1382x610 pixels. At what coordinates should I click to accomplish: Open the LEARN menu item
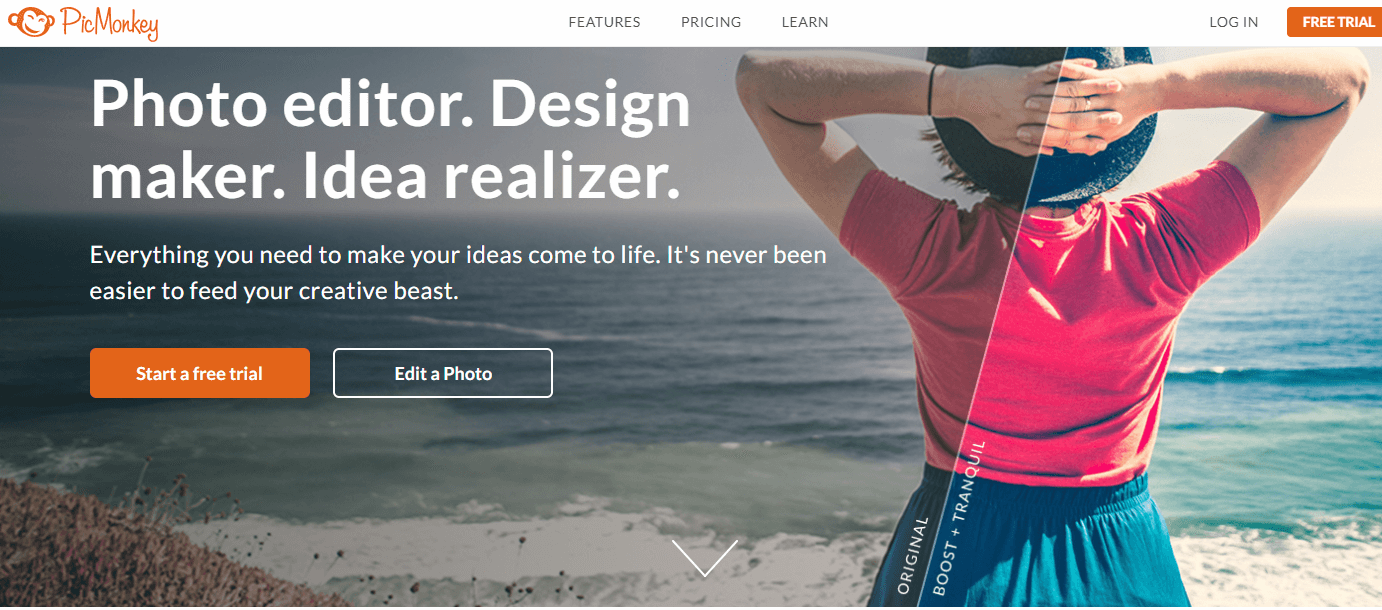pos(805,22)
